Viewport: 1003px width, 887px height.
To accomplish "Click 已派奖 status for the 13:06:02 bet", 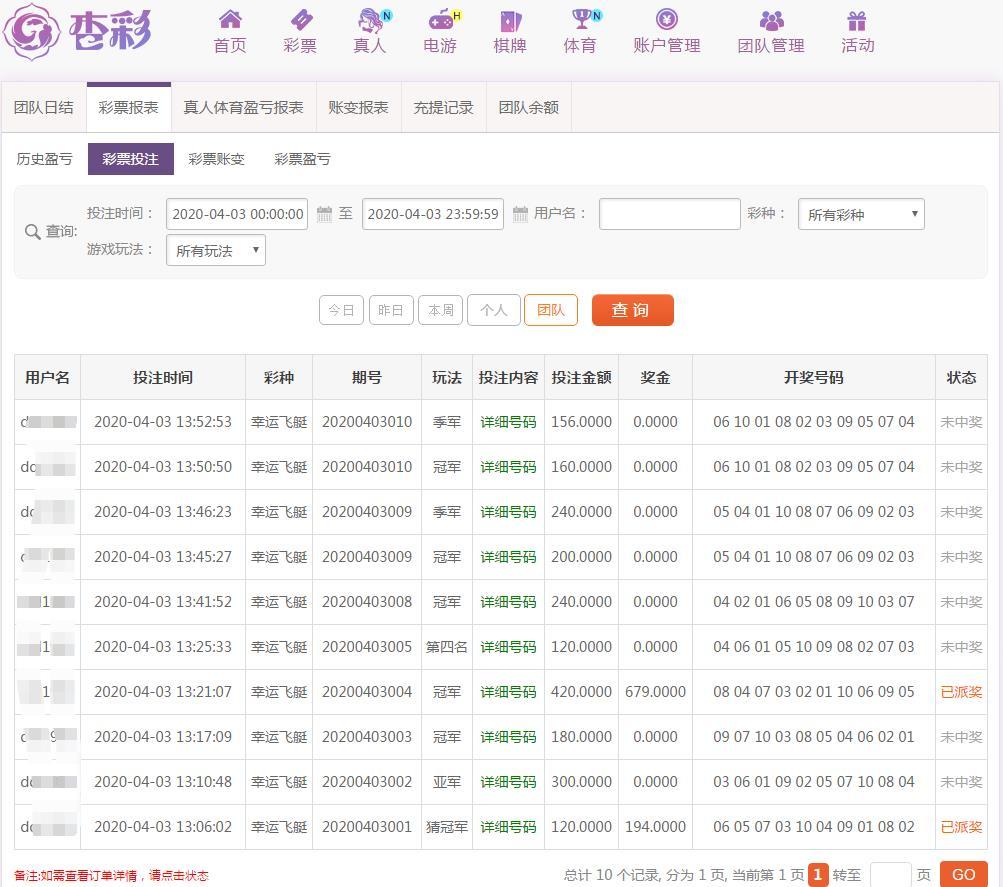I will click(x=961, y=827).
